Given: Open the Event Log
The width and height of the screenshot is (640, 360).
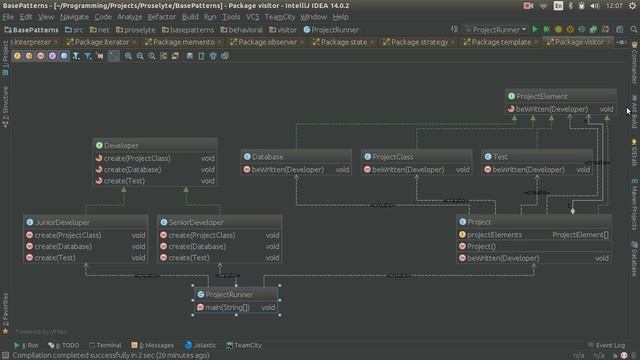Looking at the screenshot, I should pos(606,345).
